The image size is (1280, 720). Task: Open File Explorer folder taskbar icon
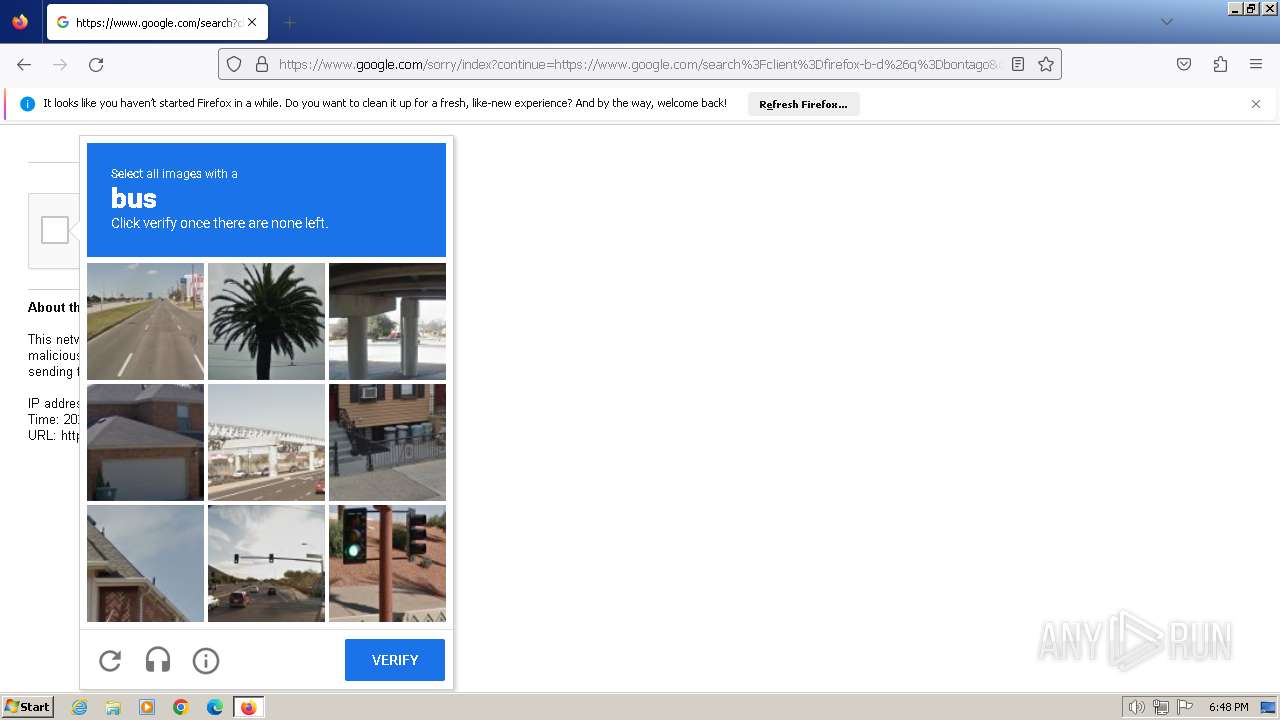113,707
